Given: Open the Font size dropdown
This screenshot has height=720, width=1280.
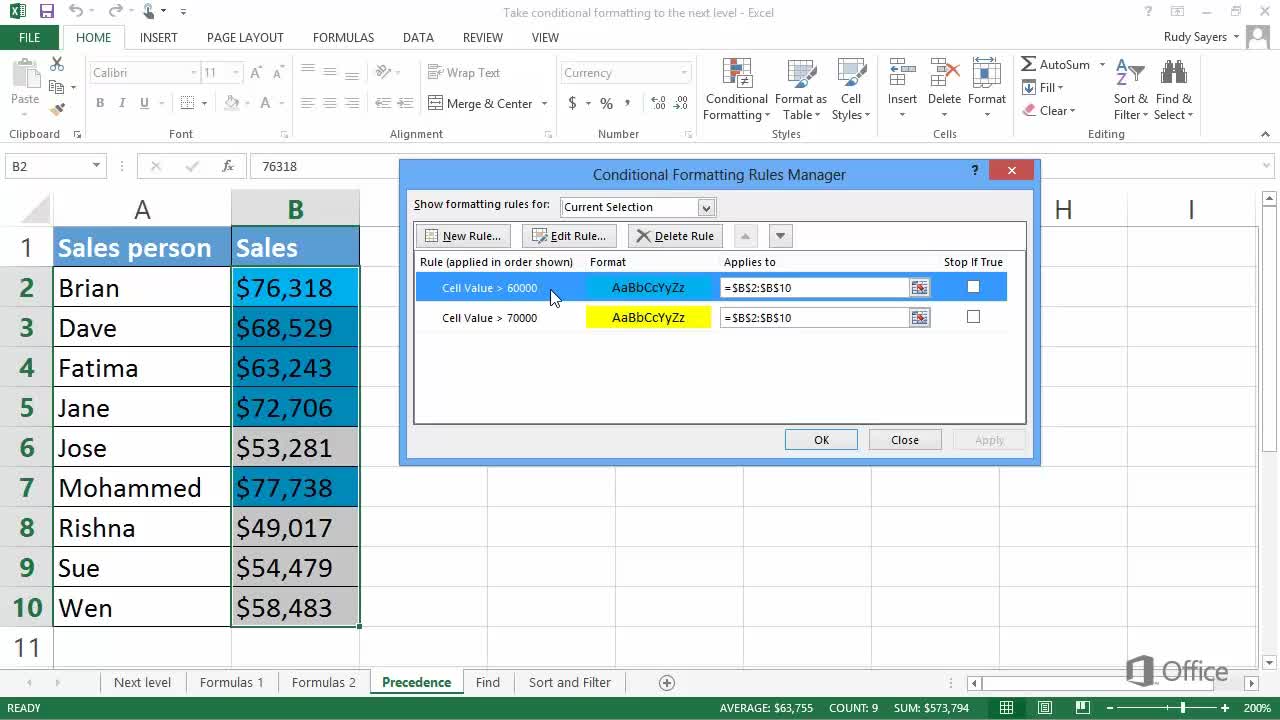Looking at the screenshot, I should (x=236, y=73).
